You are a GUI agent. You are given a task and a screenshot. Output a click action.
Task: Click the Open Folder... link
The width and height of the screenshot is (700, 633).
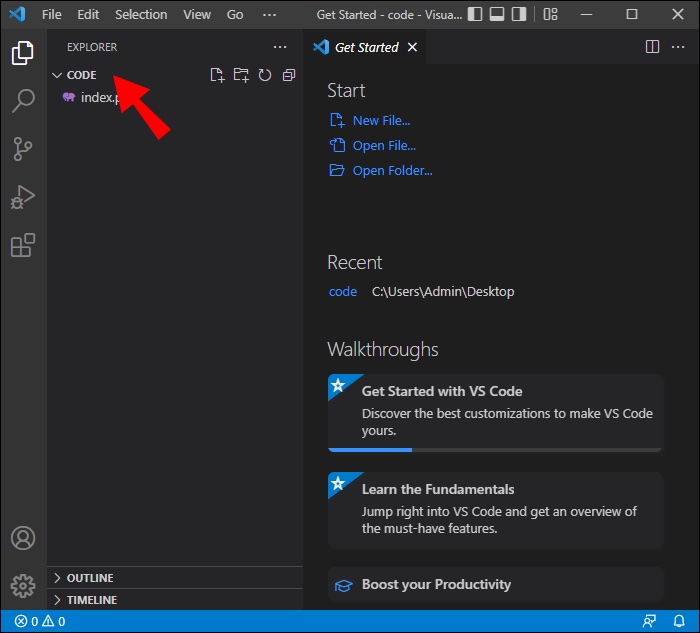coord(392,170)
